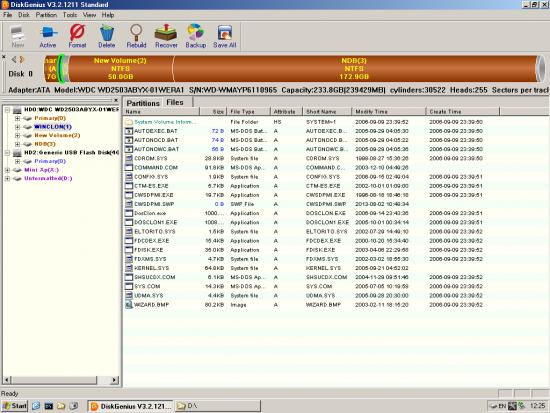Sort by the Name column header

[x=161, y=112]
